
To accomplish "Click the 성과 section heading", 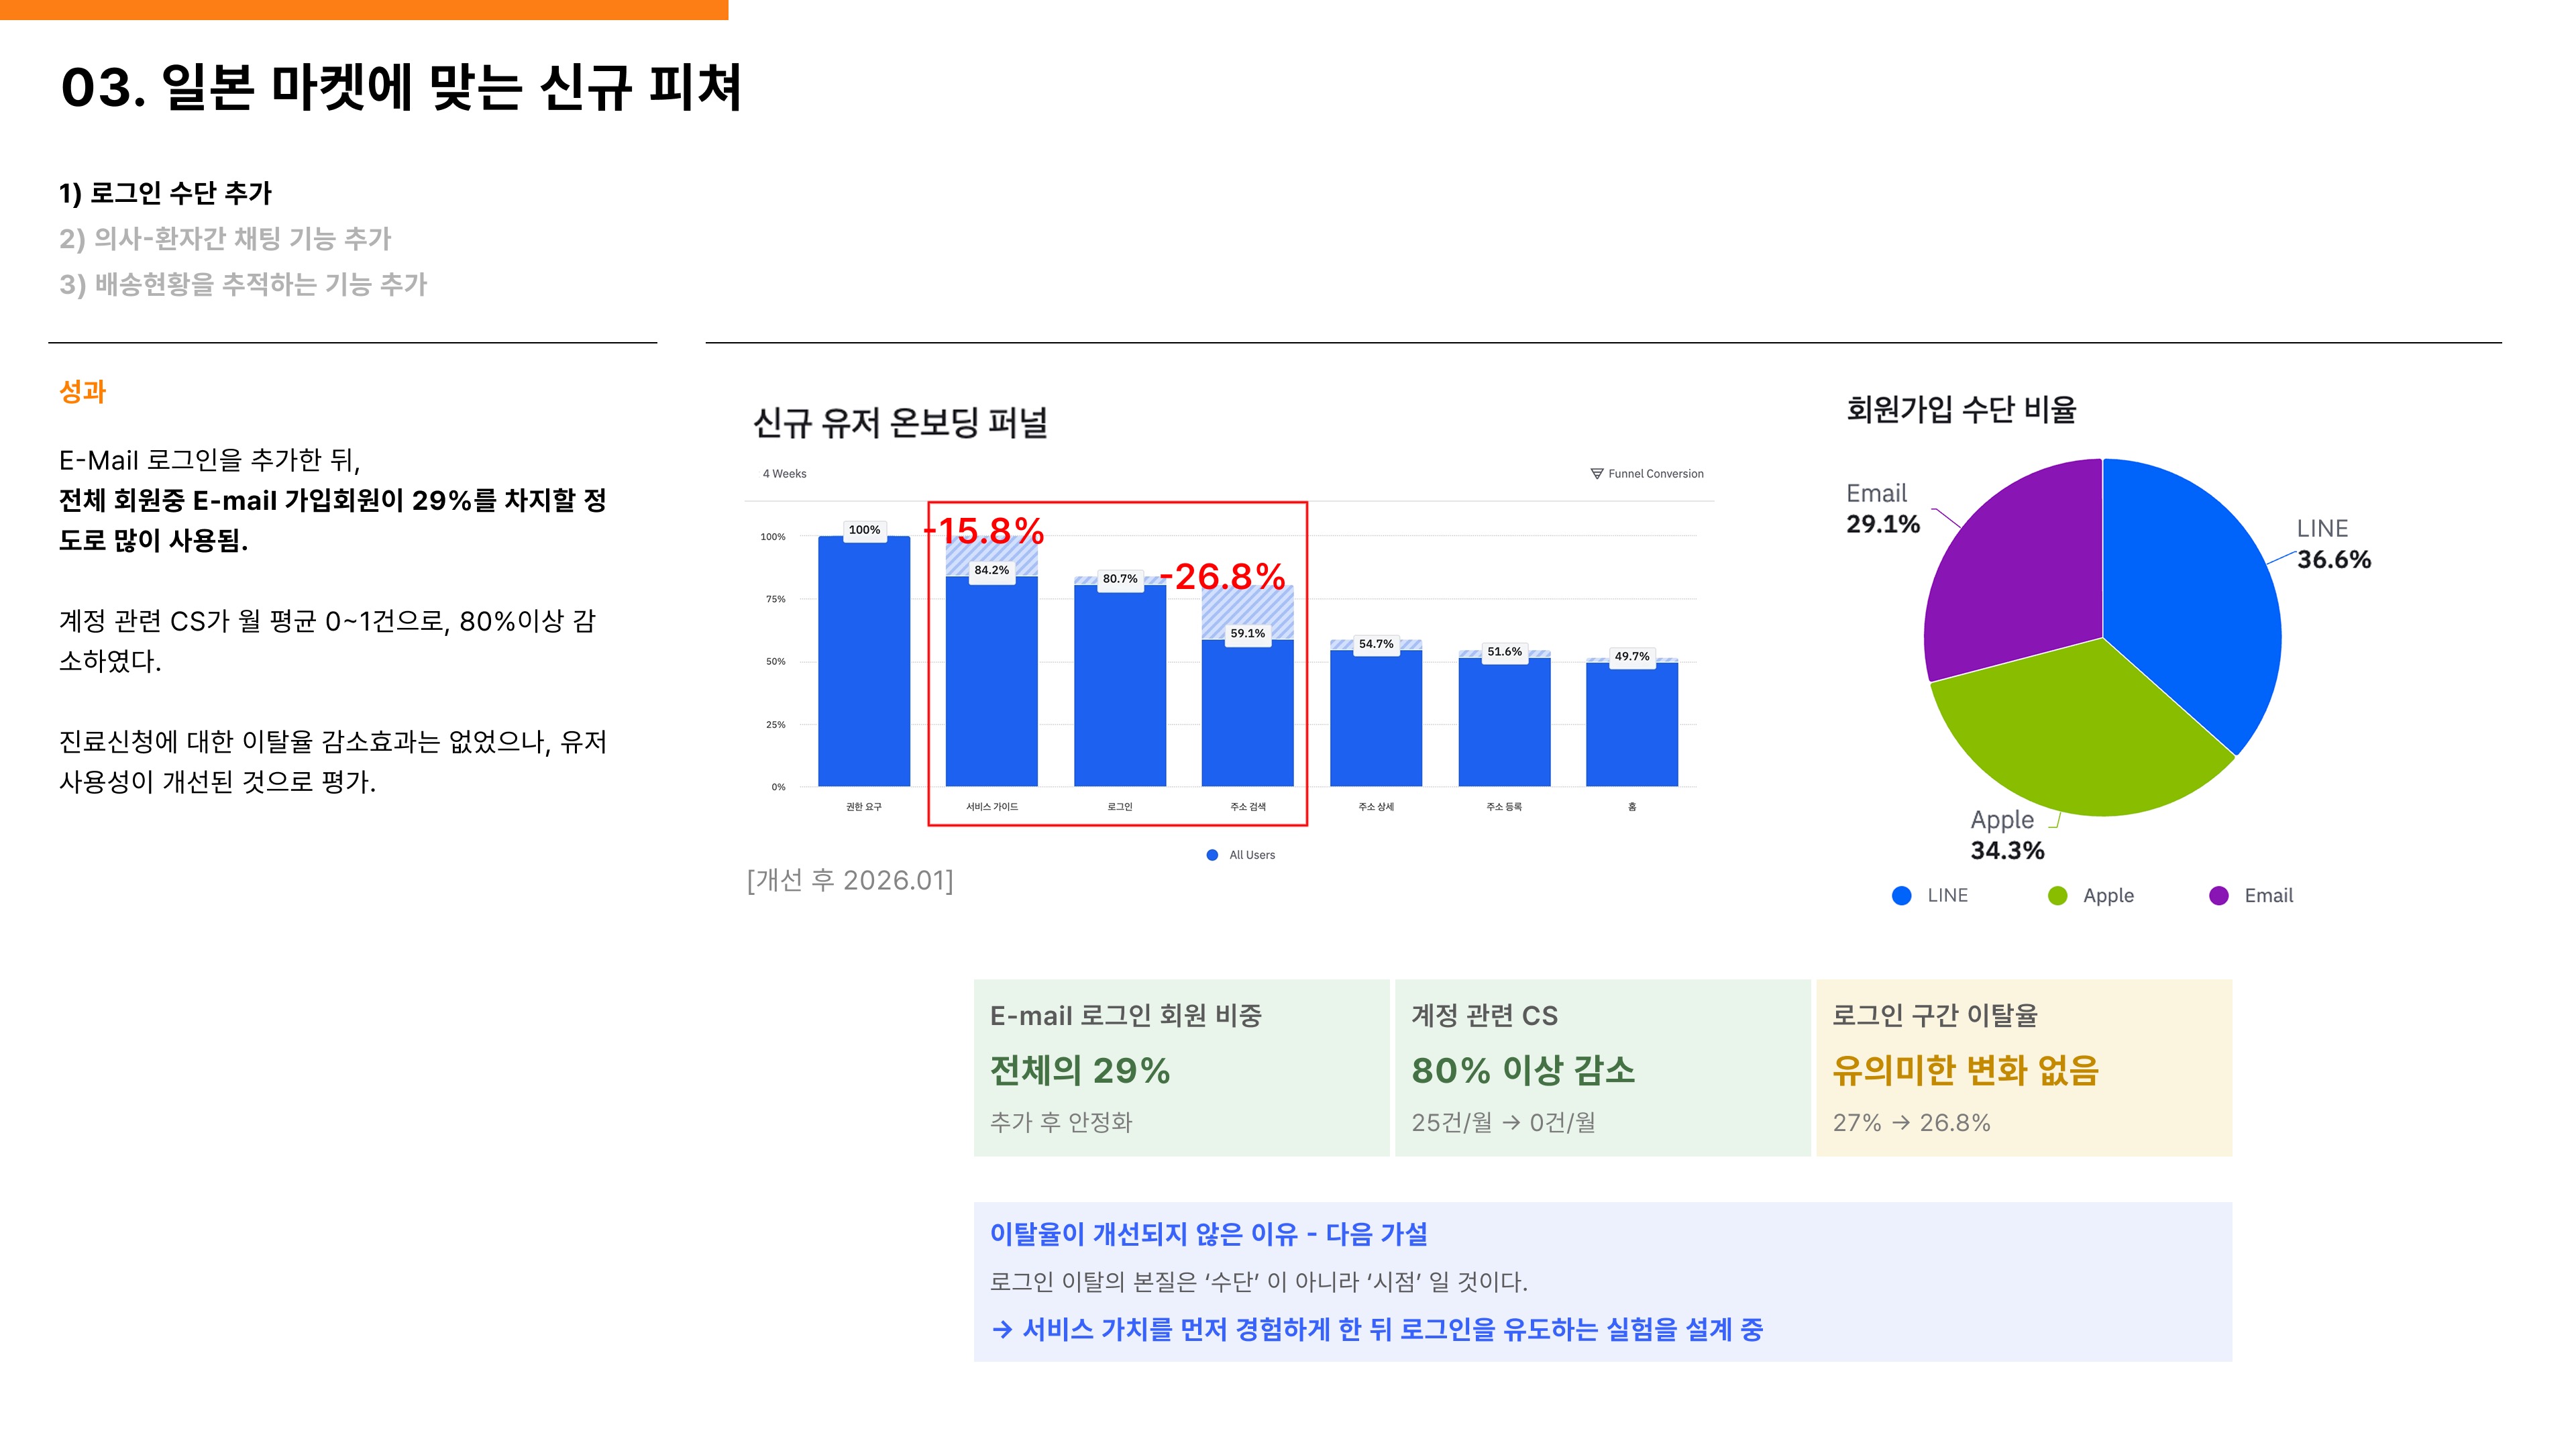I will [82, 391].
